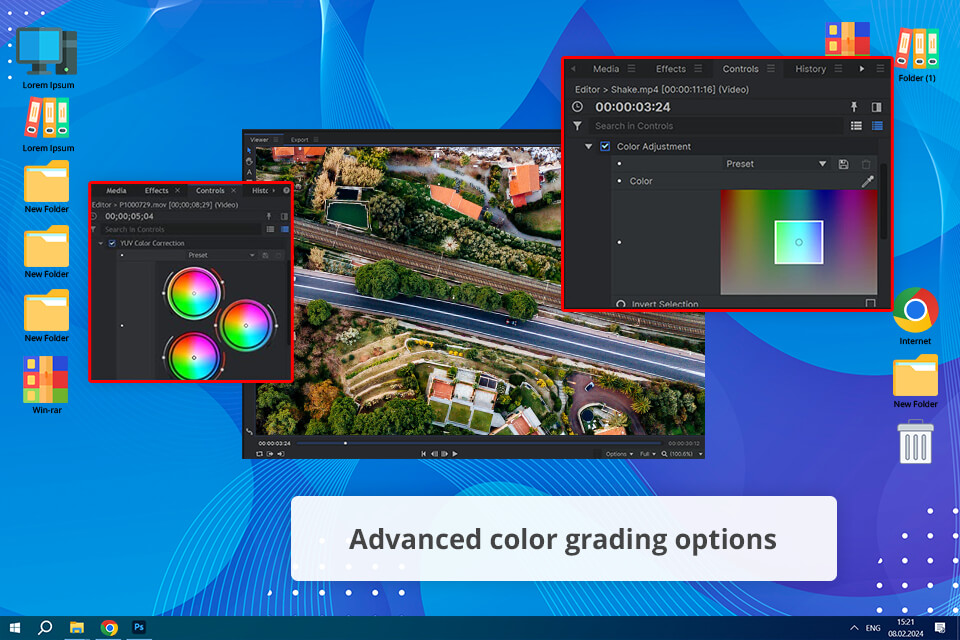Open taskbar search magnifier

click(45, 628)
